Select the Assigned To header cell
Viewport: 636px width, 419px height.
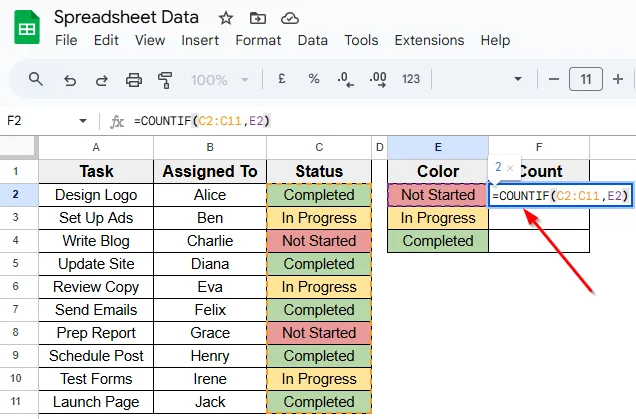[210, 171]
